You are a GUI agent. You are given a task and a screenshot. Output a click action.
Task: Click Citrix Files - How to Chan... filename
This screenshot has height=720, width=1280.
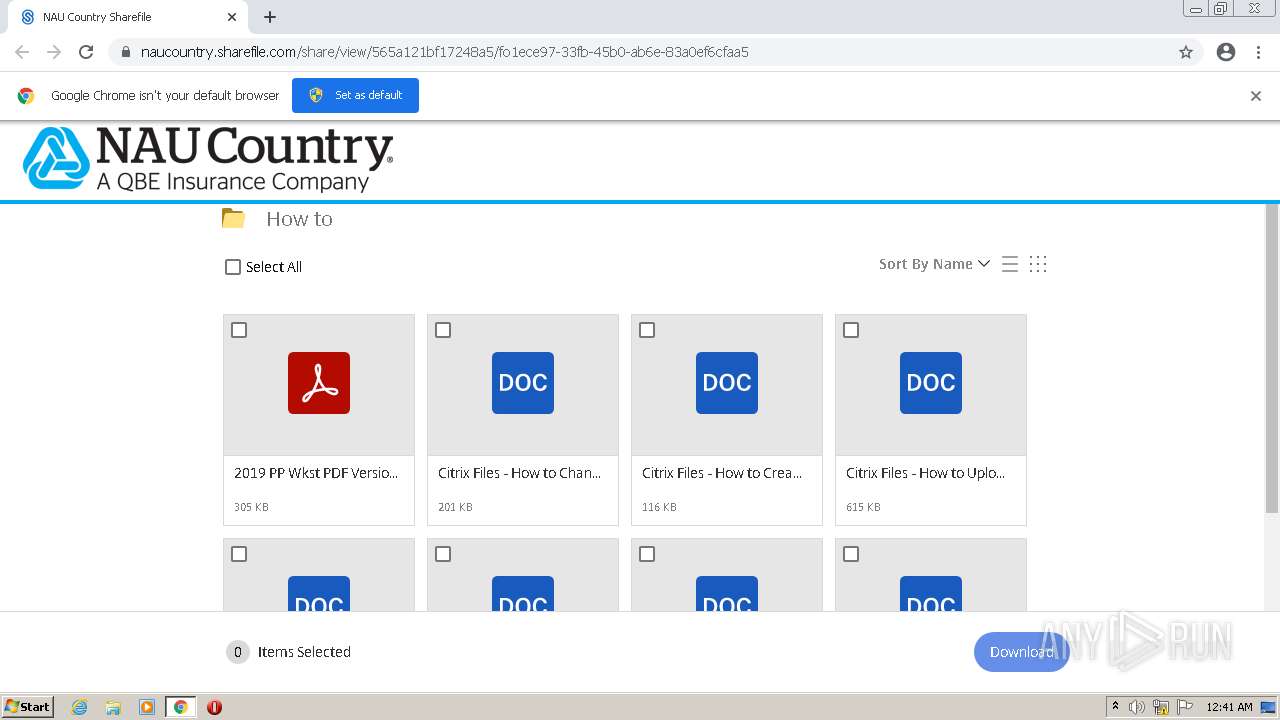[x=520, y=473]
